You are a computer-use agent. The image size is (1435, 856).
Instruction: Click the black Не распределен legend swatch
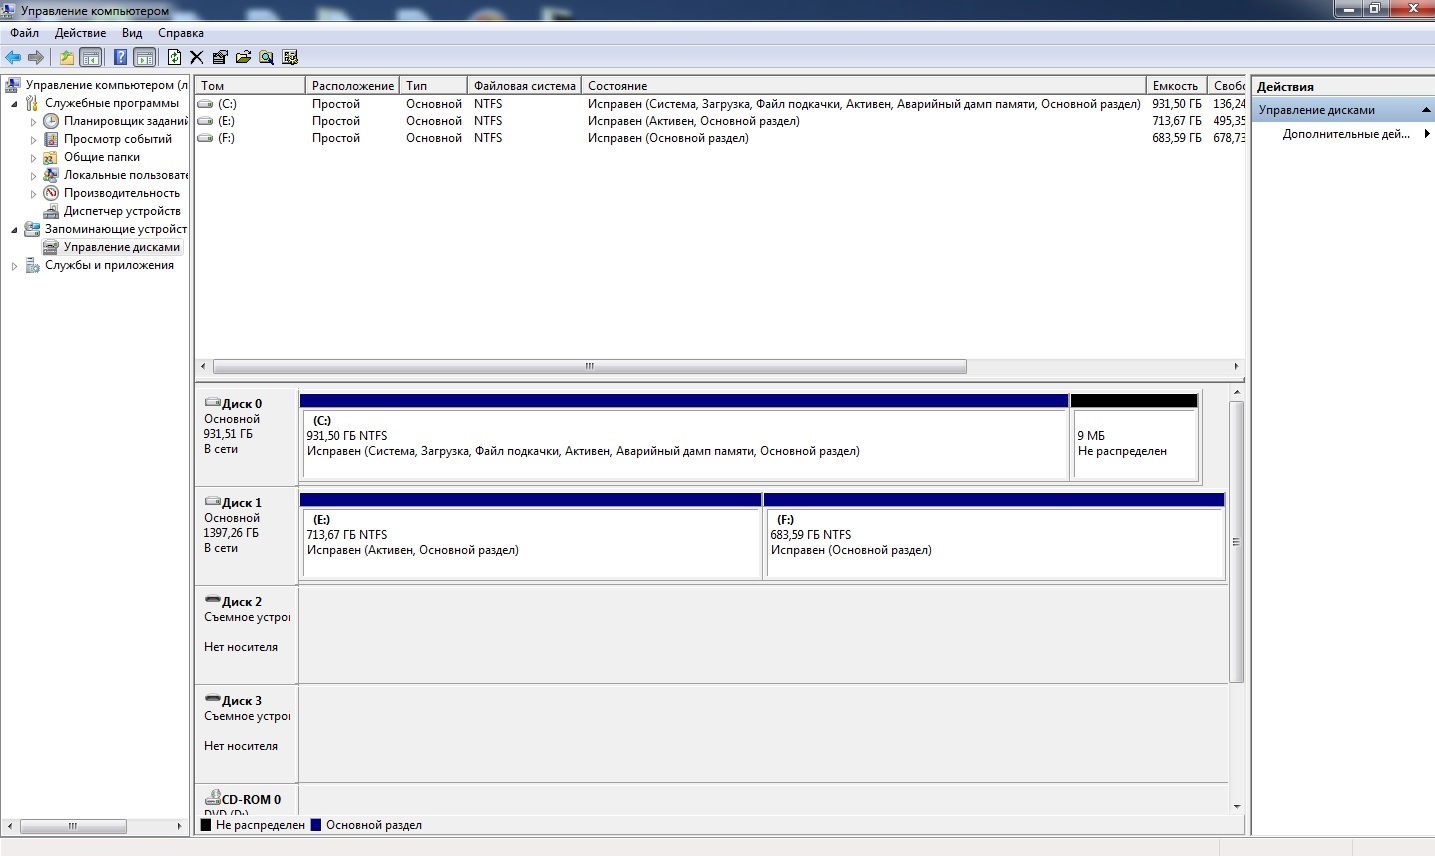pyautogui.click(x=206, y=825)
